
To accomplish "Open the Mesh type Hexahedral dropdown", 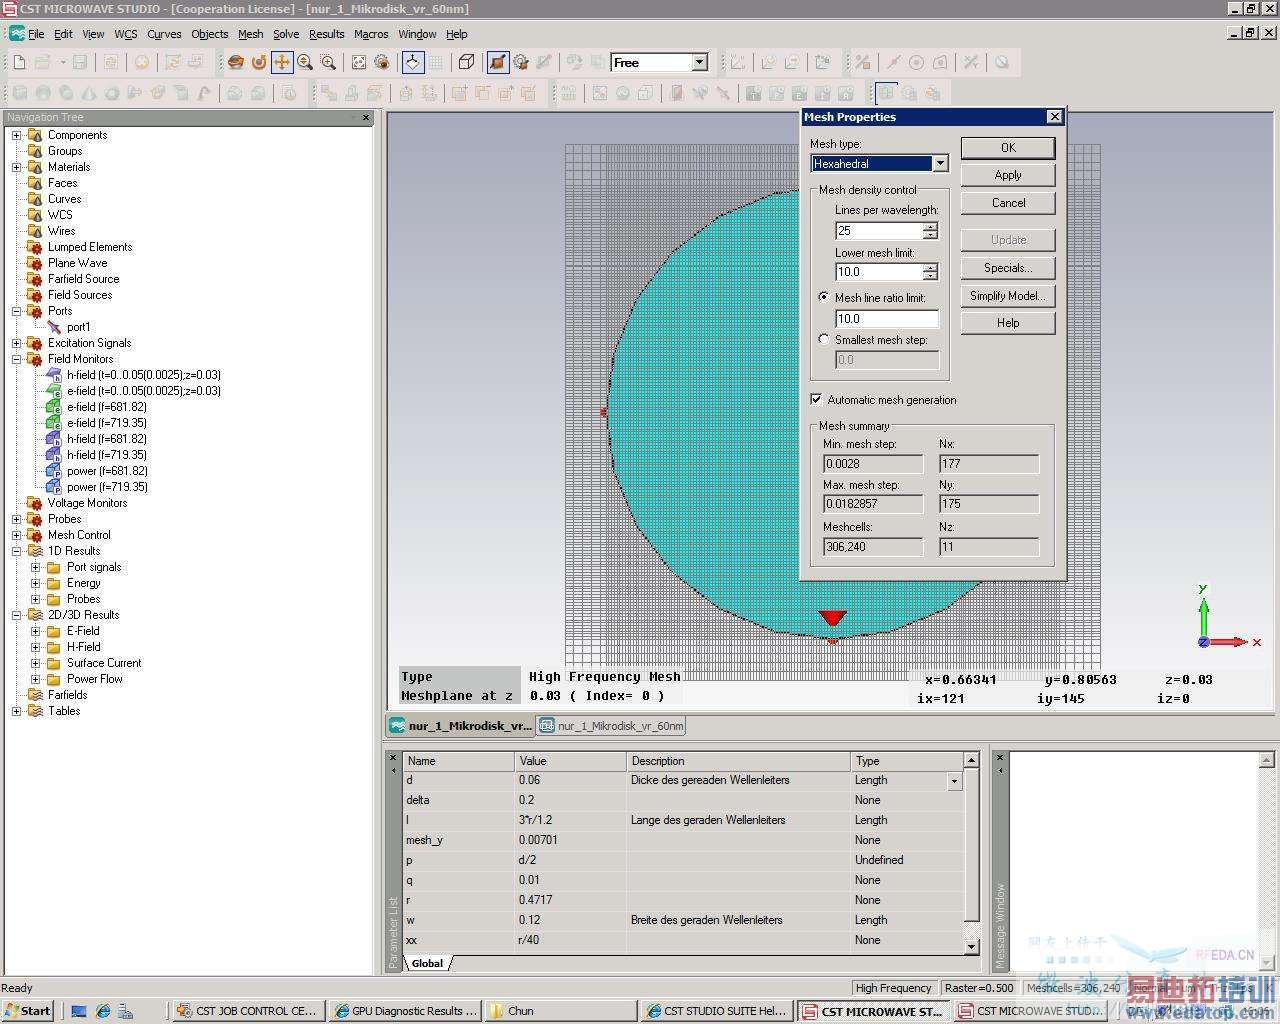I will [x=940, y=163].
